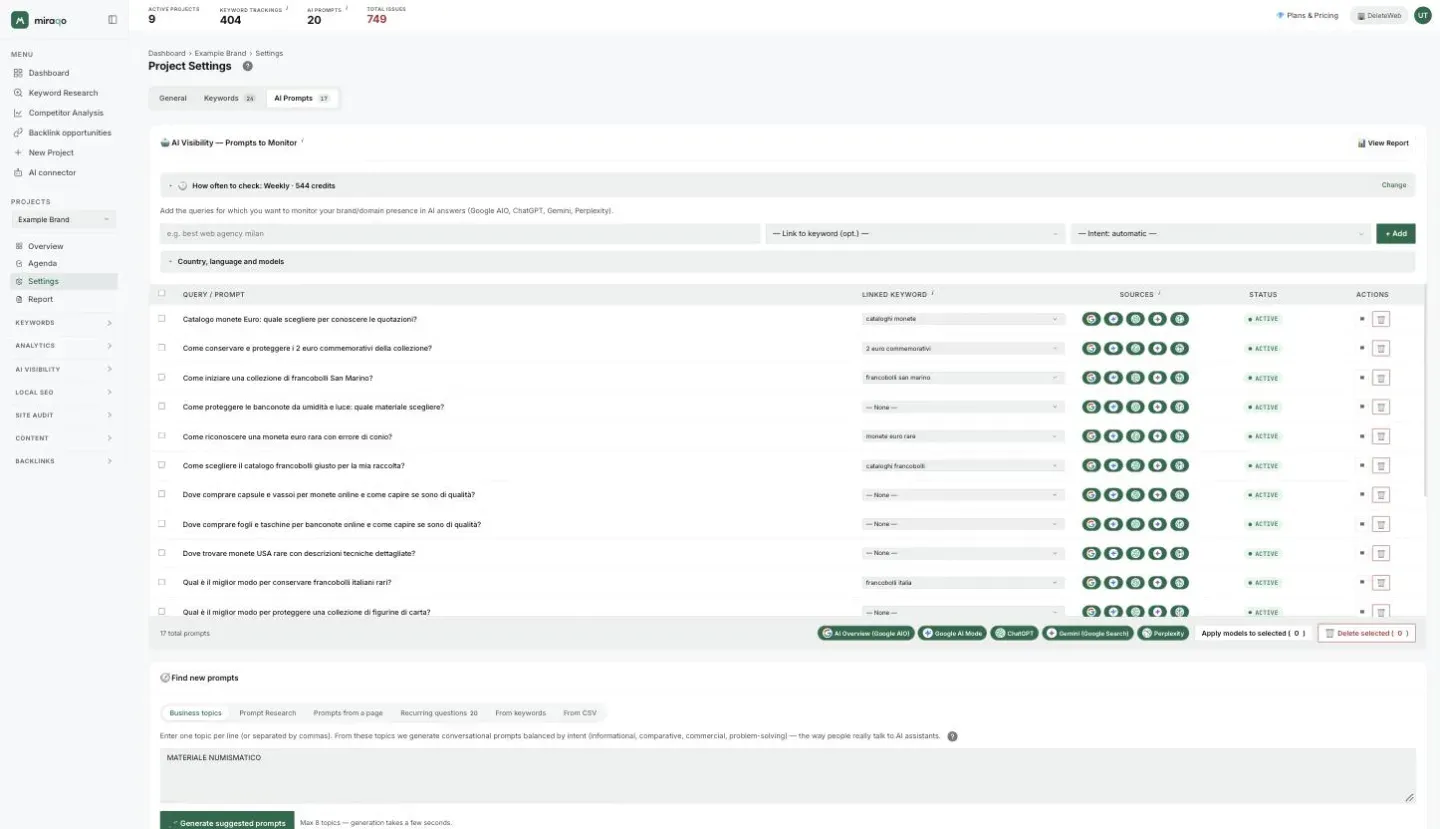Focus the query input 'e.g. best web agency milan'
Viewport: 1440px width, 829px height.
point(460,233)
